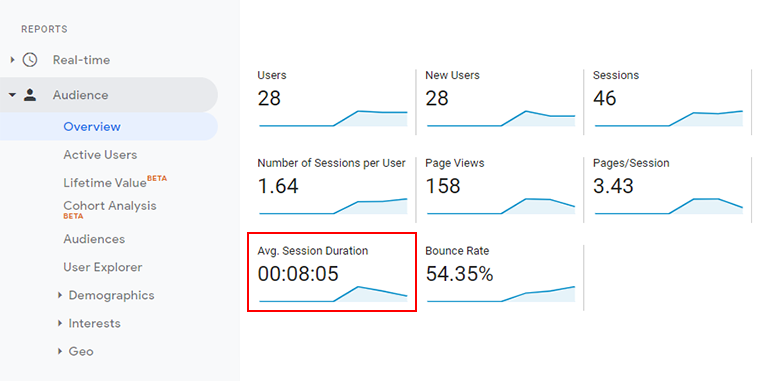
Task: Select Number of Sessions per User card
Action: tap(332, 190)
